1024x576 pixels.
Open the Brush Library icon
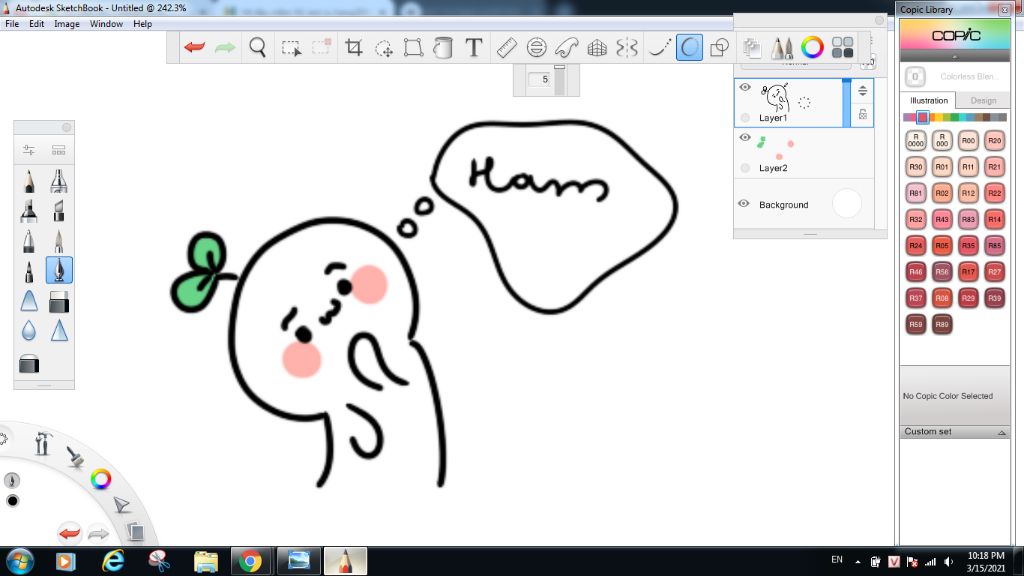click(x=59, y=150)
